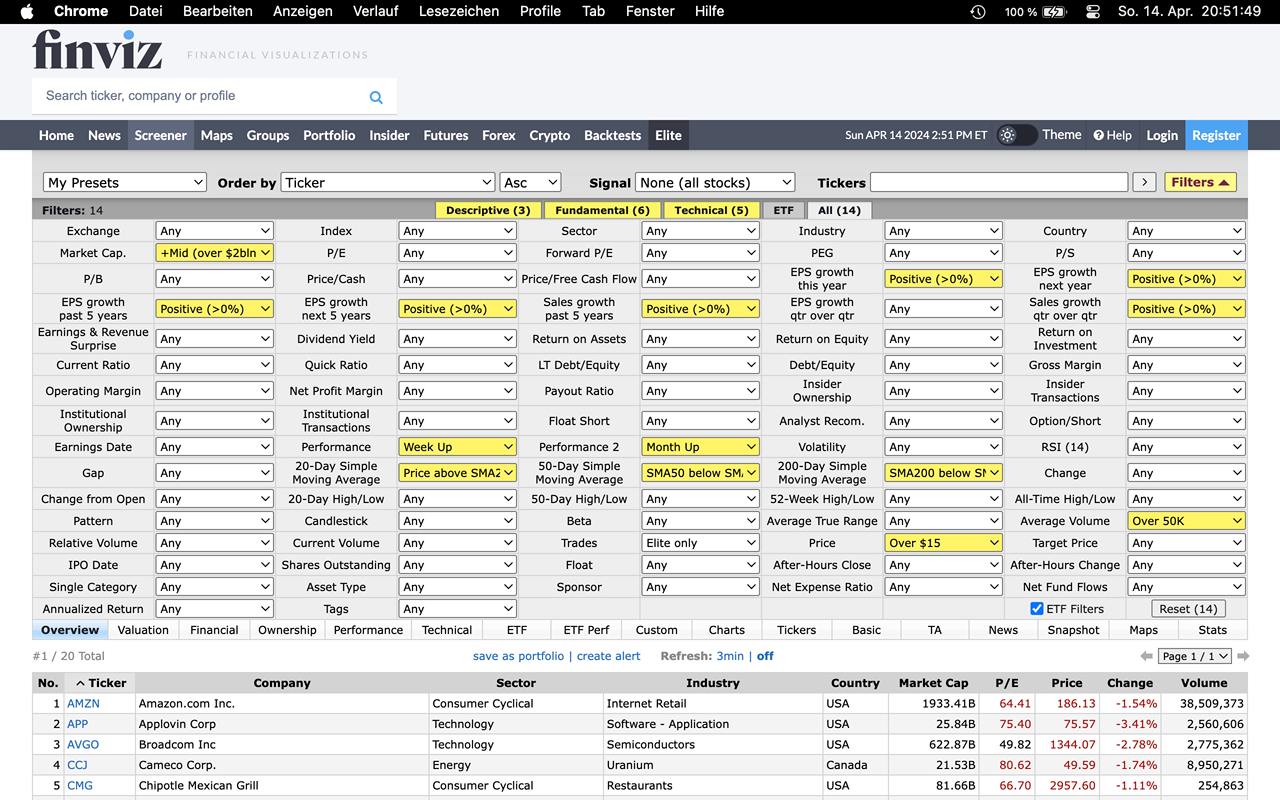The height and width of the screenshot is (800, 1280).
Task: Sort table by Market Cap column header
Action: click(x=933, y=683)
